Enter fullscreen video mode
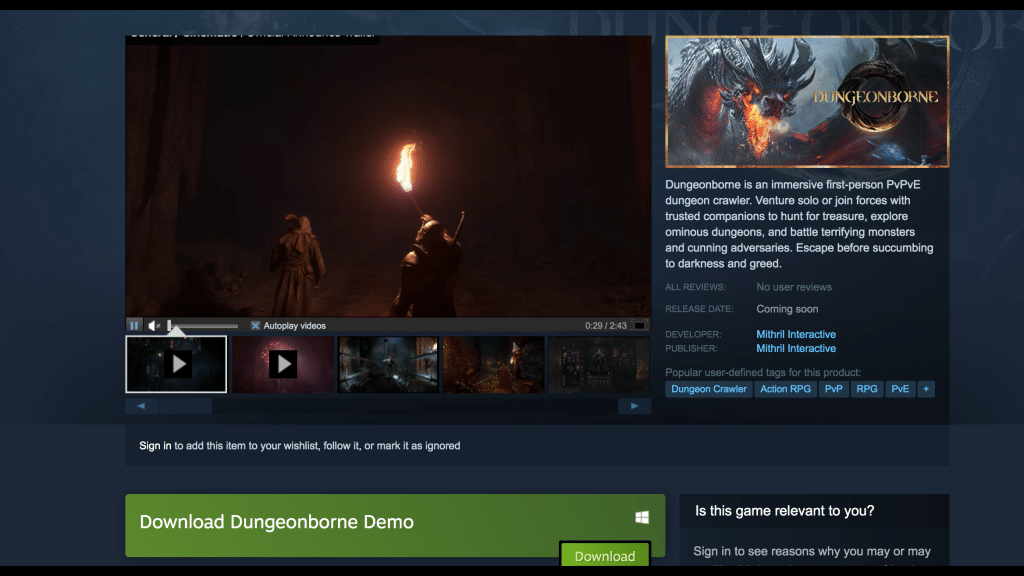This screenshot has height=576, width=1024. [x=640, y=325]
